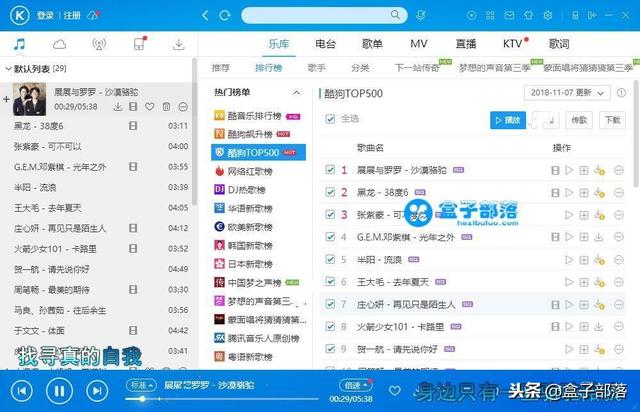Add chart song 半阳 - 流浪 to playlist
Screen dimensions: 640x412
[x=584, y=259]
